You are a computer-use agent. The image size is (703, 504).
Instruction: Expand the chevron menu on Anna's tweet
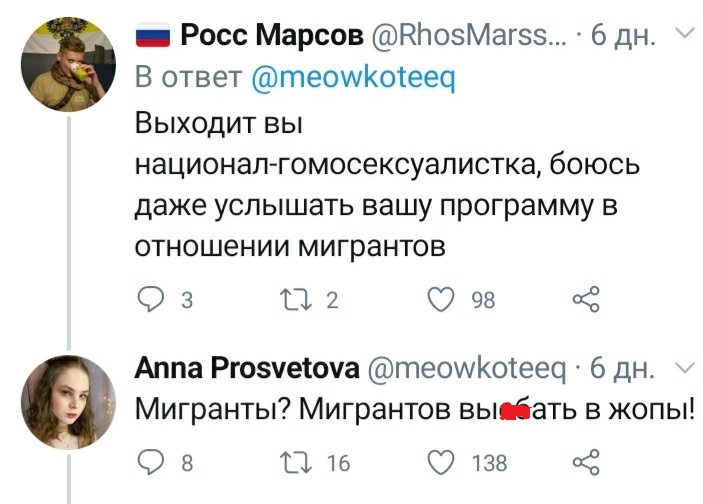click(x=684, y=369)
